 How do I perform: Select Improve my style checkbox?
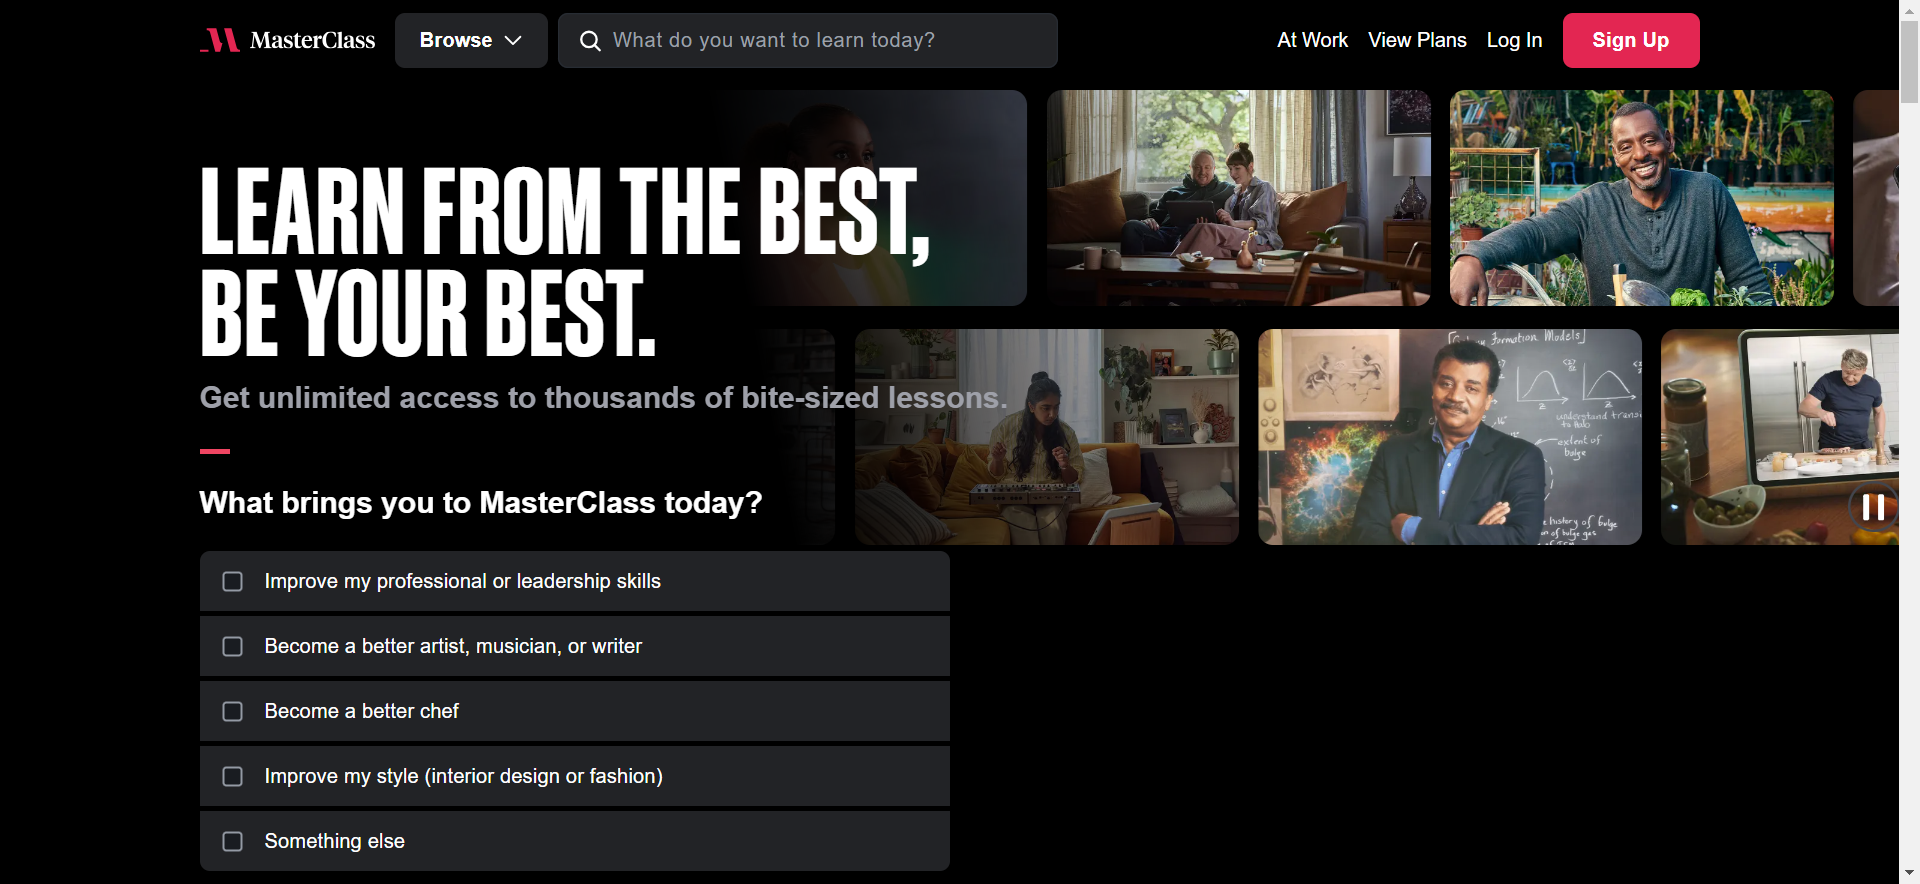pos(233,776)
